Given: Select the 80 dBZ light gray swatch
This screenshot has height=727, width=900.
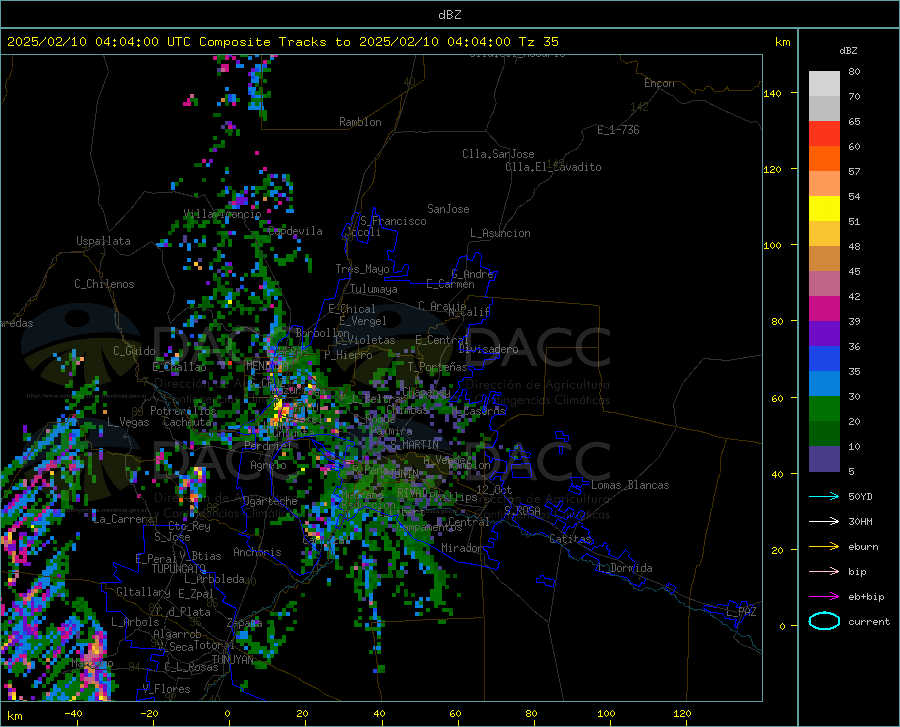Looking at the screenshot, I should [824, 84].
